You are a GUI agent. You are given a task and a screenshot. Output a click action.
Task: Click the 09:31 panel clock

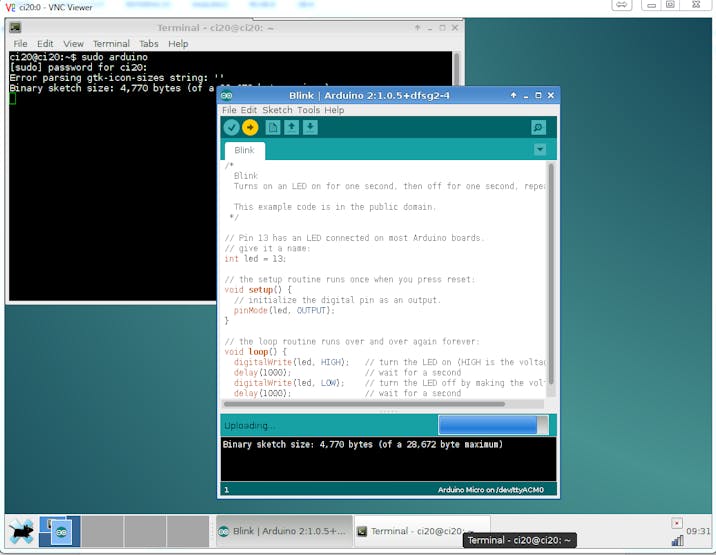698,531
